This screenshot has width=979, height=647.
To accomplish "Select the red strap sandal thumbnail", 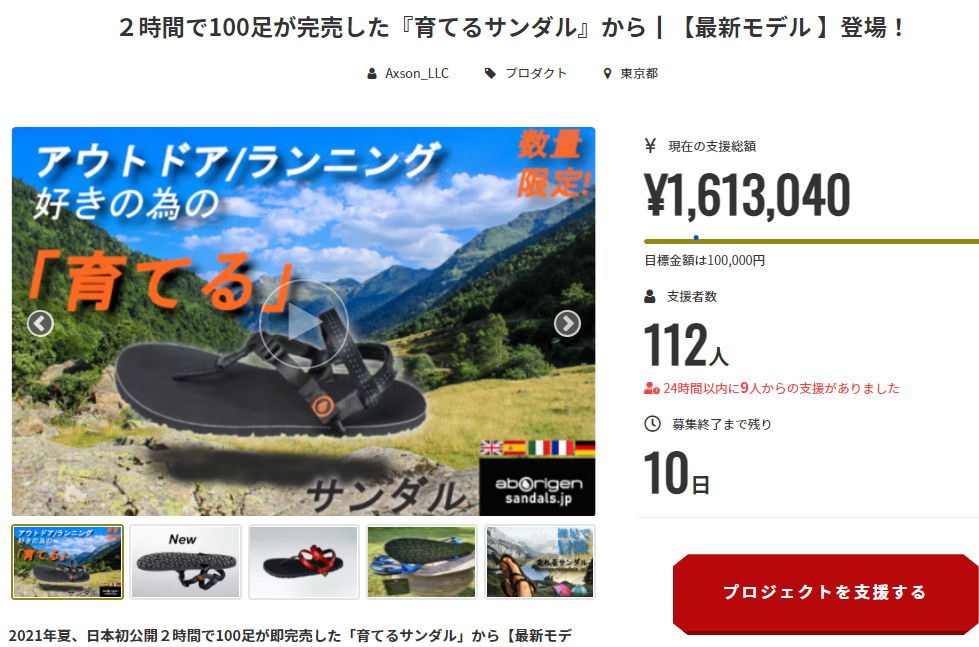I will [x=303, y=562].
